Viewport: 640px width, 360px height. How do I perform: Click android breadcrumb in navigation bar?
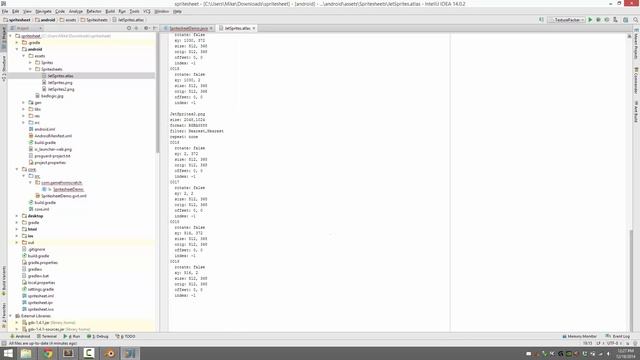pos(45,20)
